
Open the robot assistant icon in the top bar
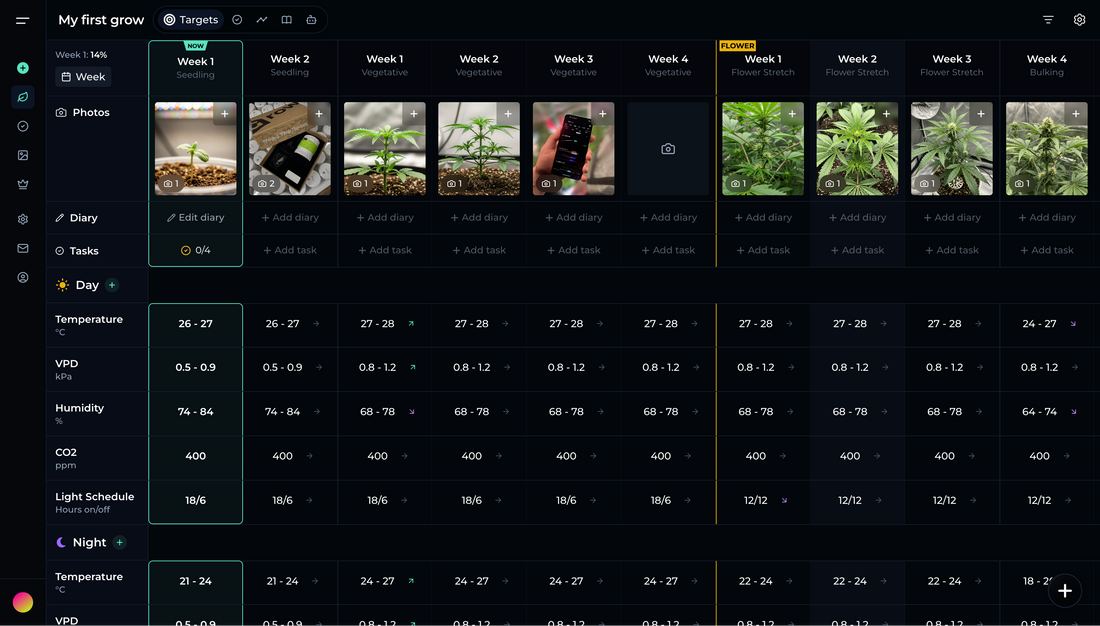[x=311, y=20]
